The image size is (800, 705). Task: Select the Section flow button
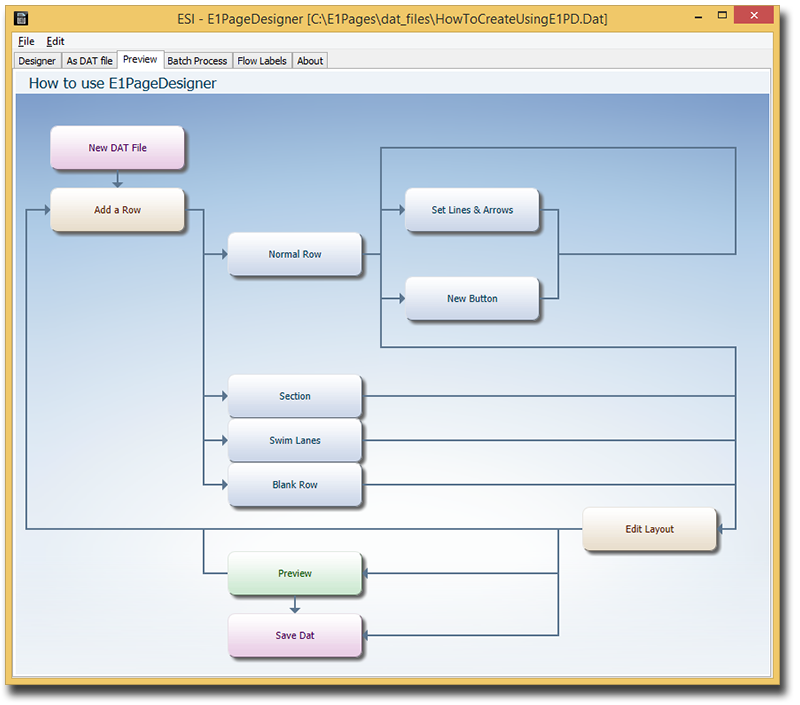[295, 396]
